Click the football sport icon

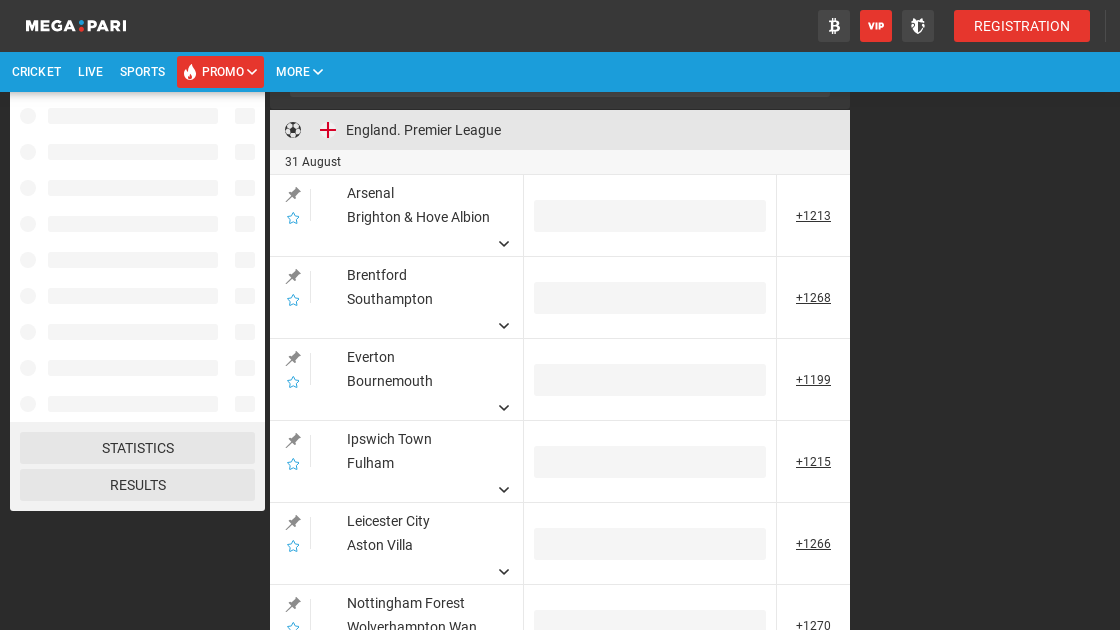[x=293, y=130]
